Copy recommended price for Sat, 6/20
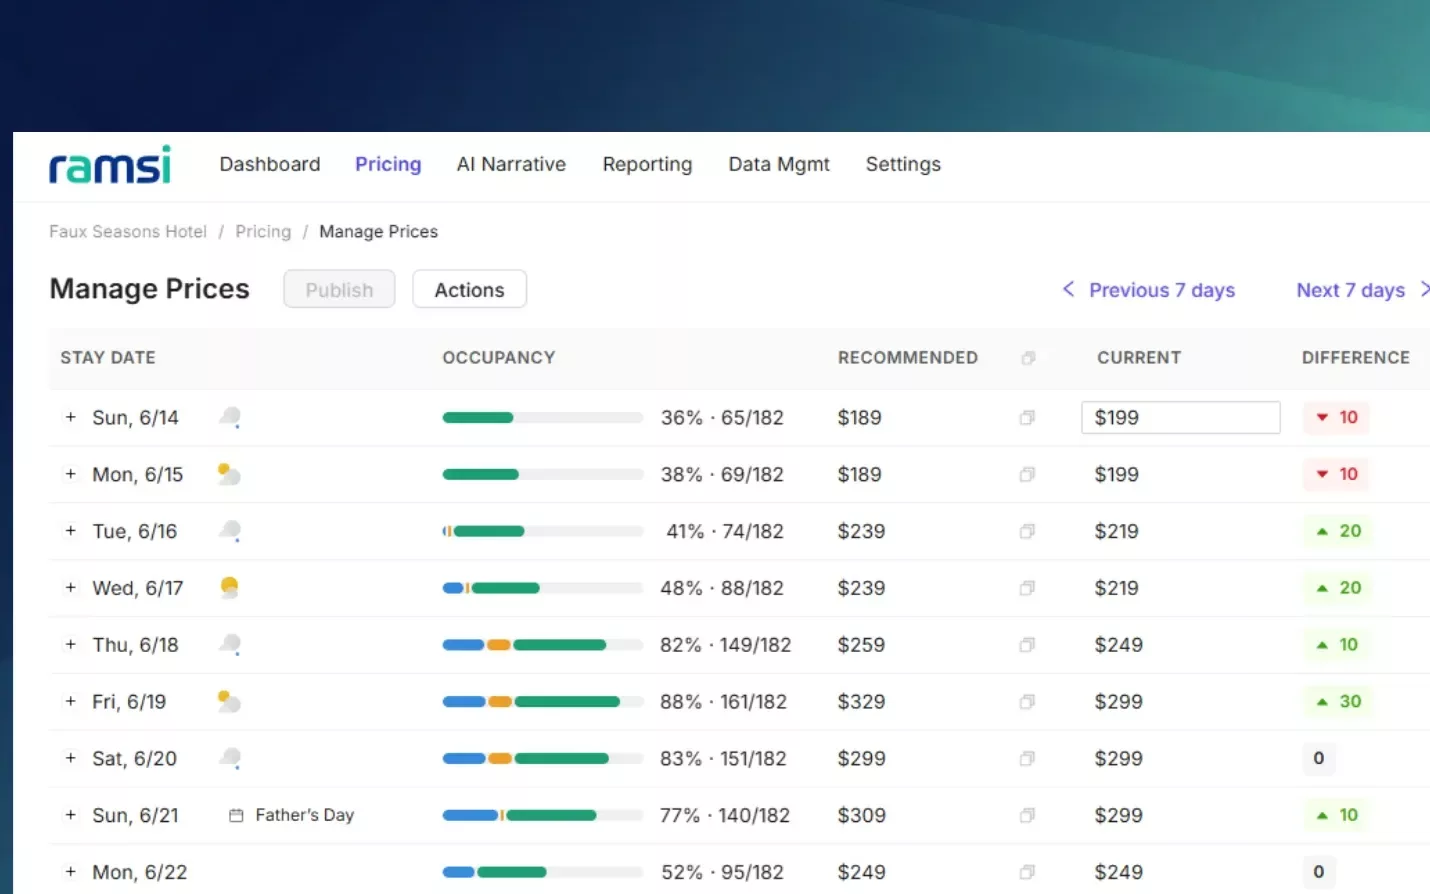 click(1027, 759)
